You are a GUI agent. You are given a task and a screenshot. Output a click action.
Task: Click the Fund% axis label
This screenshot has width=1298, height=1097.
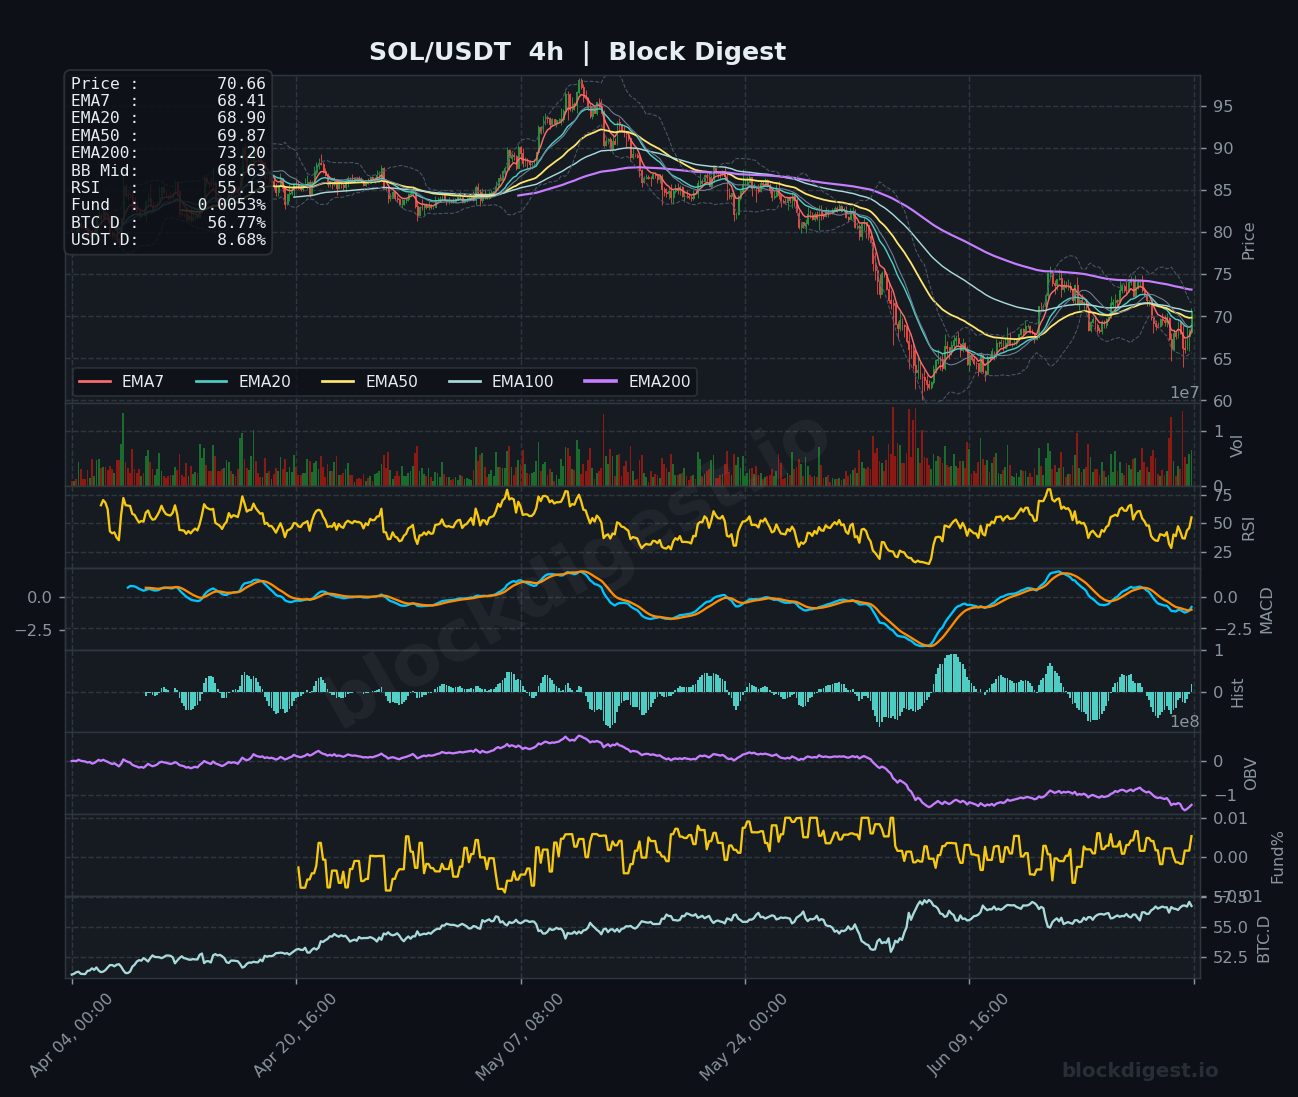[1277, 857]
